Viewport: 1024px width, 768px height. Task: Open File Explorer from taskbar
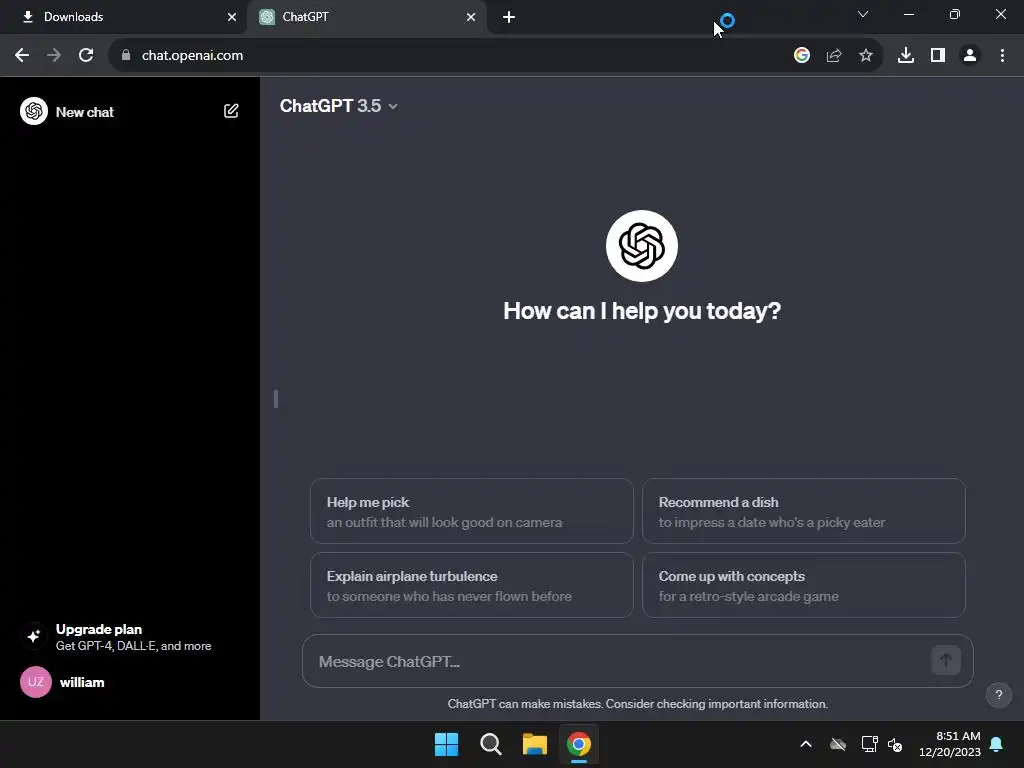point(534,744)
